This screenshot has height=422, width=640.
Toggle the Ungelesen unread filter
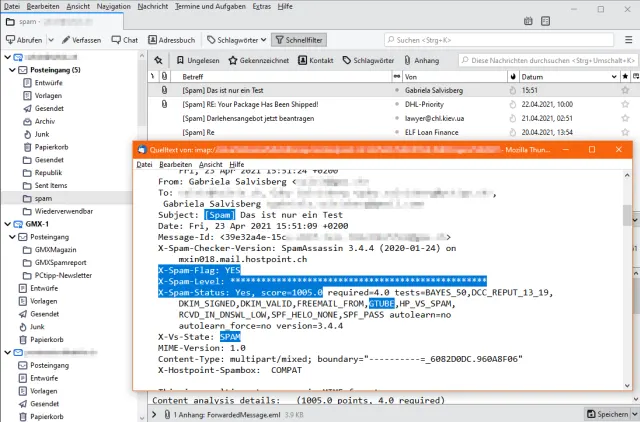196,60
